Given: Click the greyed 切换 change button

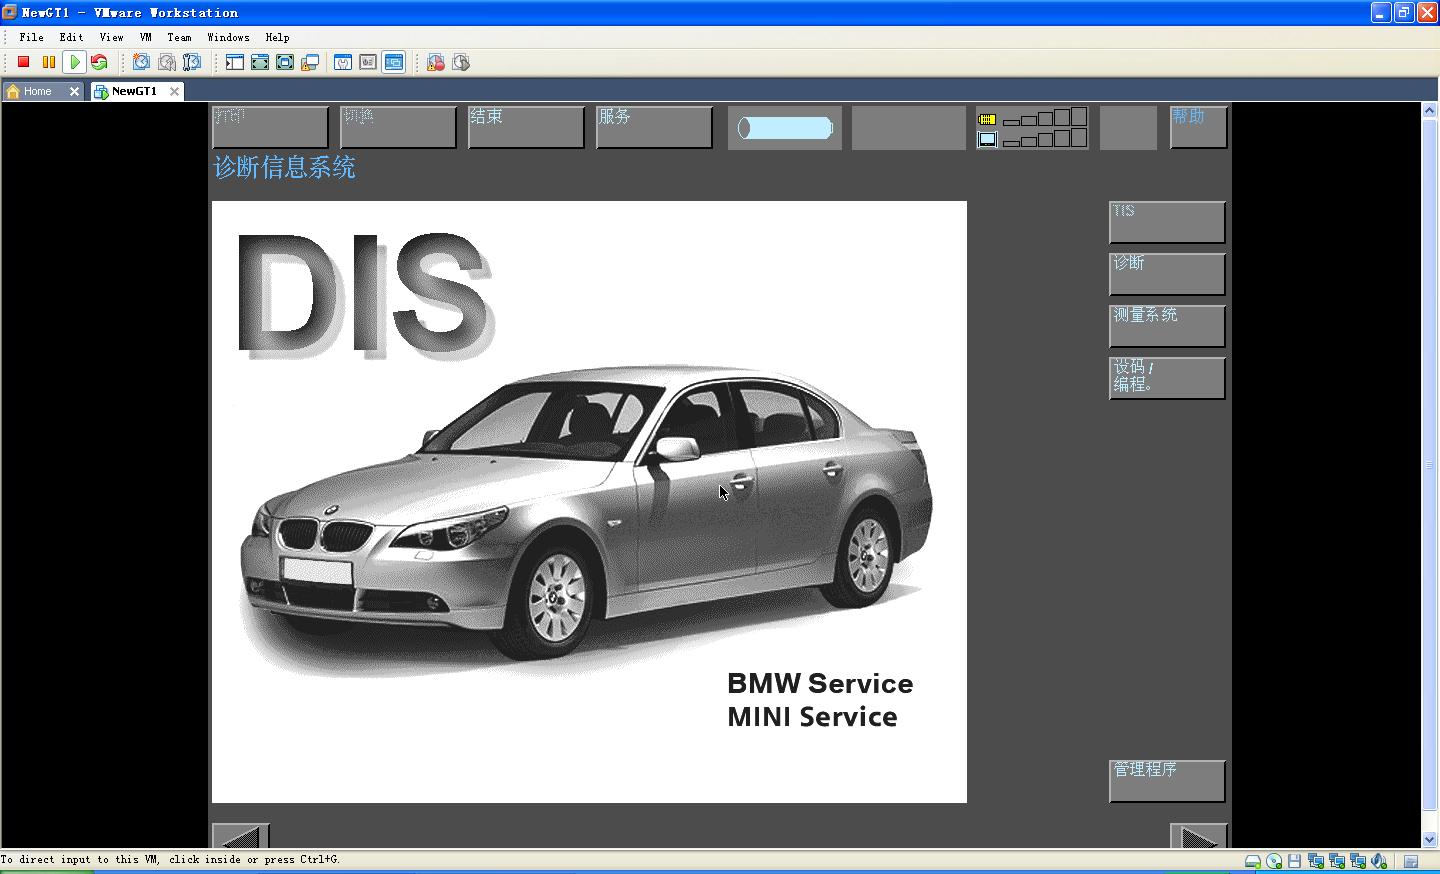Looking at the screenshot, I should pyautogui.click(x=398, y=127).
